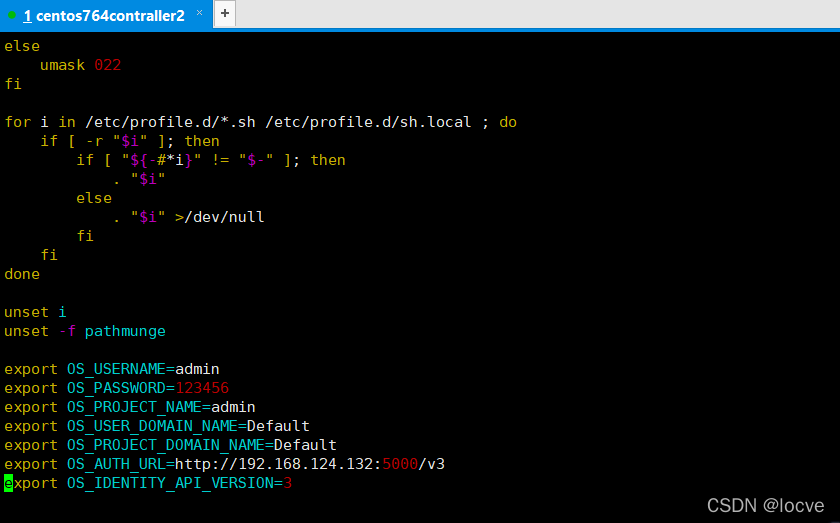
Task: Click the '. "$i" >/dev/null' line
Action: [x=189, y=217]
